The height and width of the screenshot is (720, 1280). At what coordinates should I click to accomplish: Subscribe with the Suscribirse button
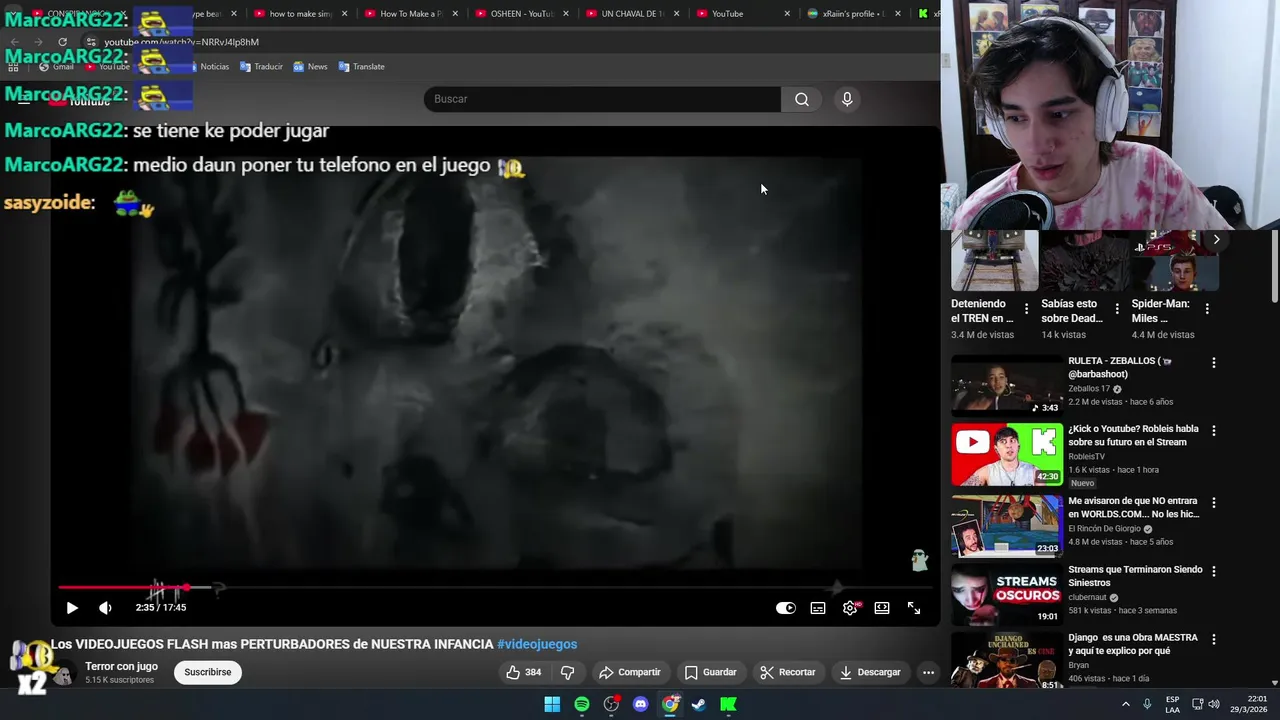click(x=208, y=672)
